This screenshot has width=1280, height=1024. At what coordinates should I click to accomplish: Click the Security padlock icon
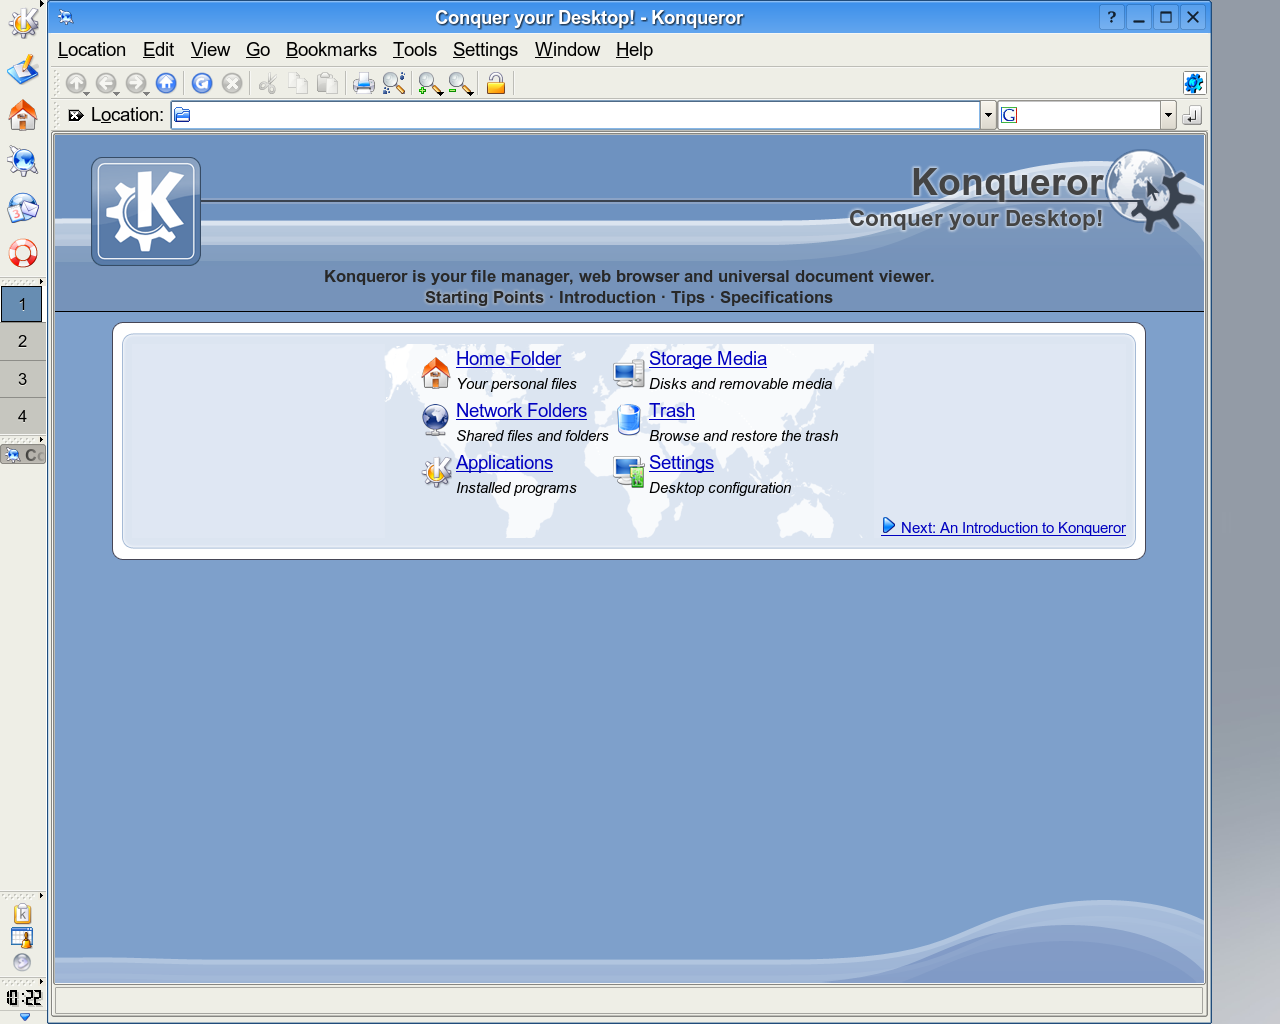[x=496, y=84]
